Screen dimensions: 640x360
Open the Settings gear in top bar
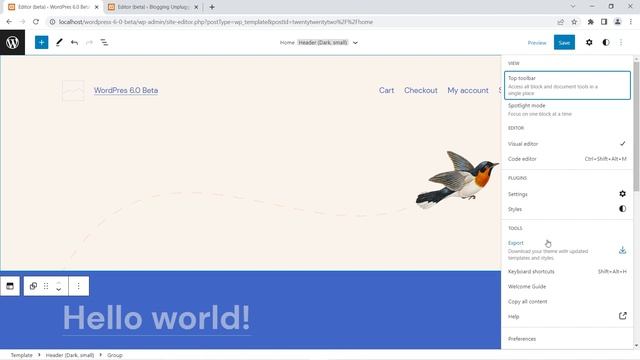tap(589, 42)
